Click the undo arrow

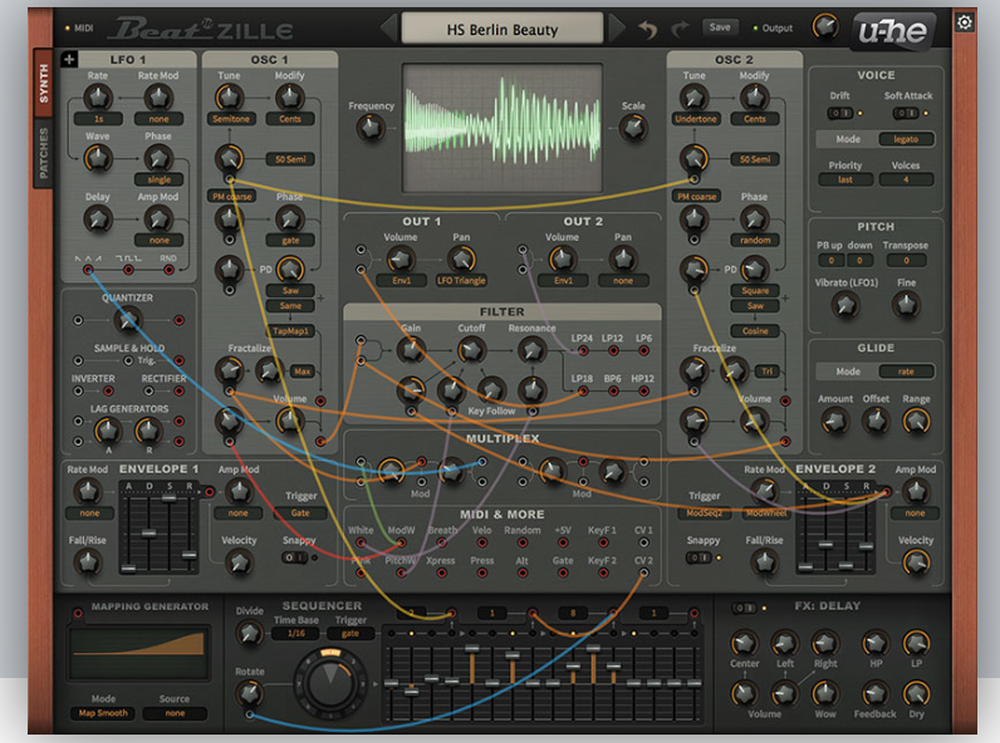pos(648,29)
